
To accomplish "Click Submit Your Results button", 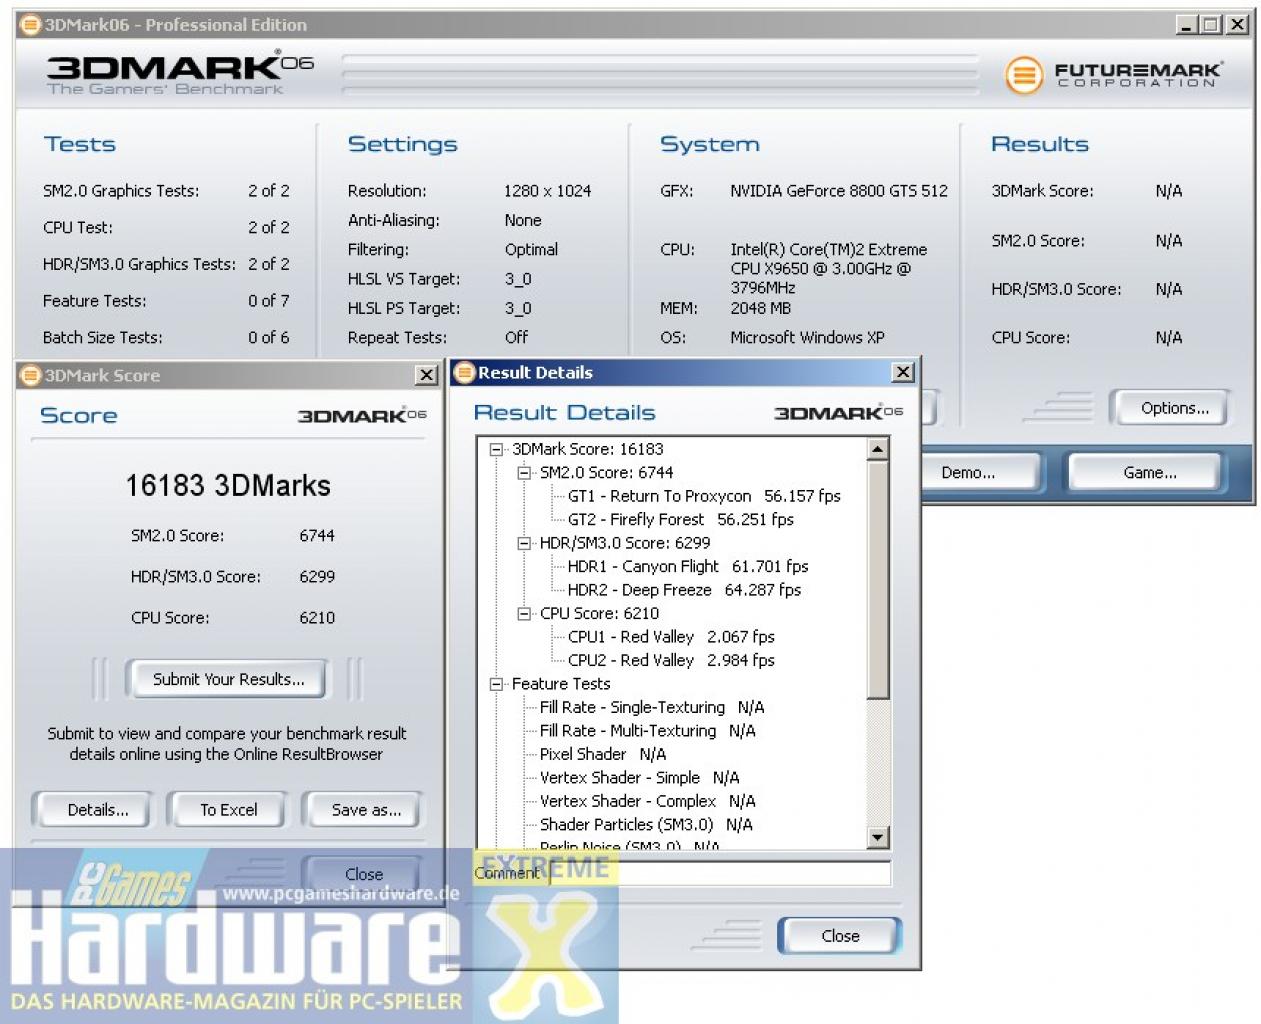I will point(228,679).
